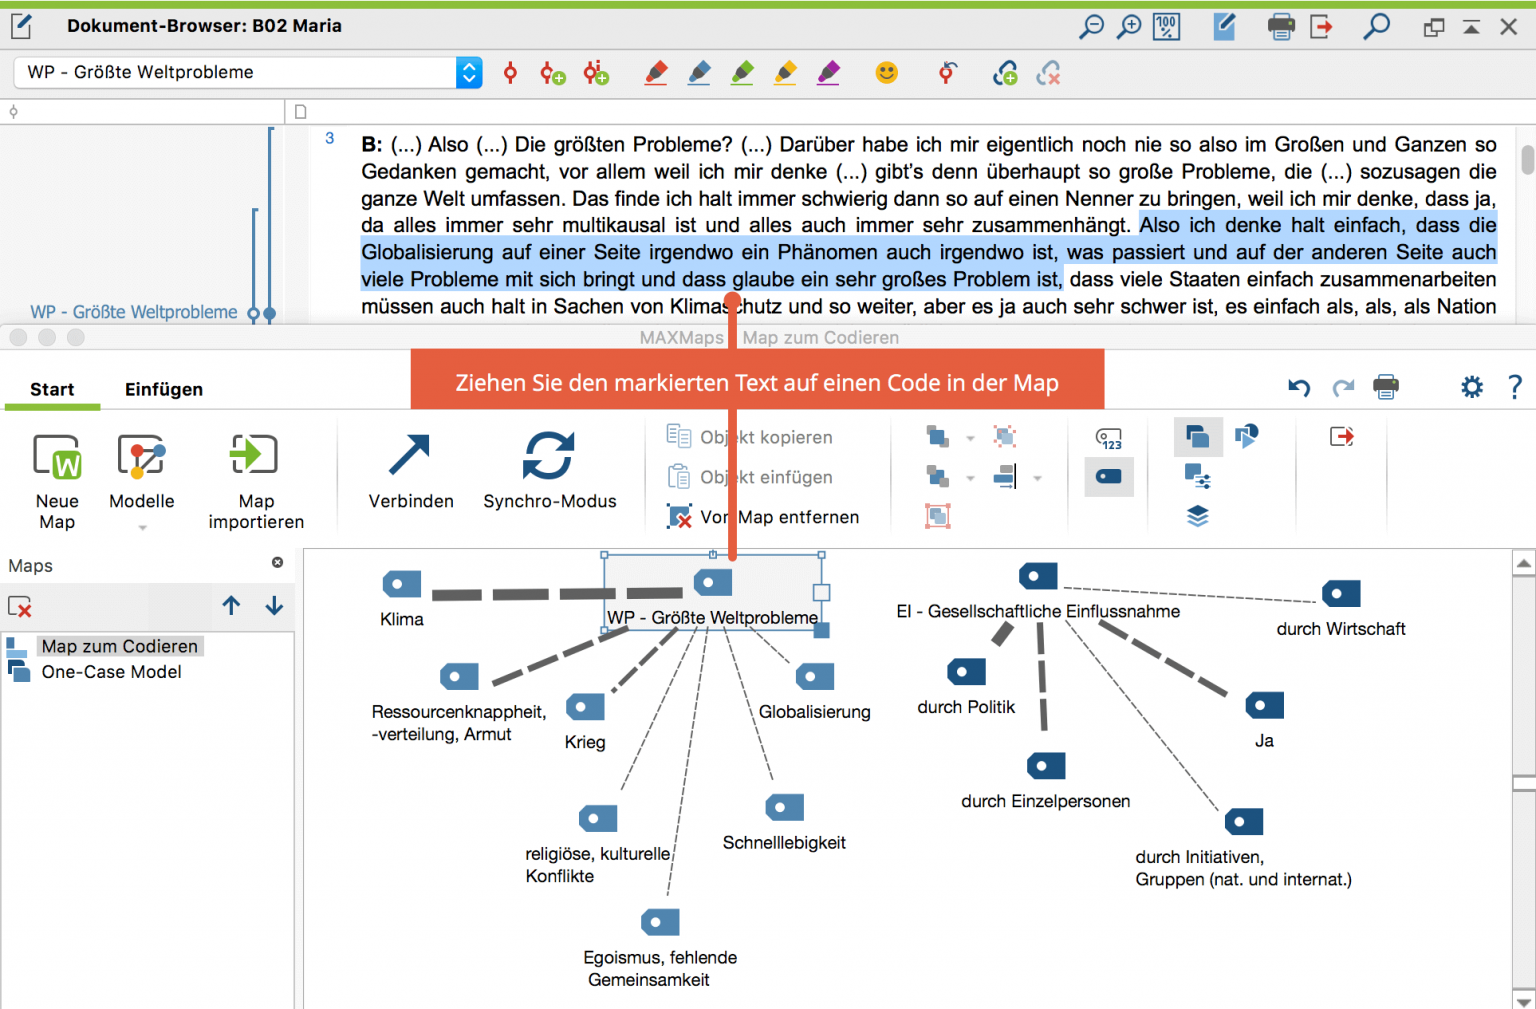Image resolution: width=1536 pixels, height=1009 pixels.
Task: Click the Map importieren icon
Action: (255, 455)
